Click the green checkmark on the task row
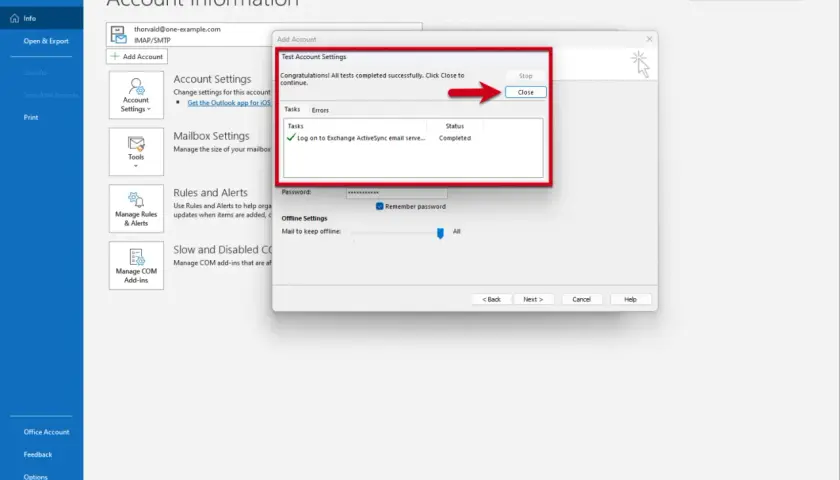 click(x=291, y=138)
